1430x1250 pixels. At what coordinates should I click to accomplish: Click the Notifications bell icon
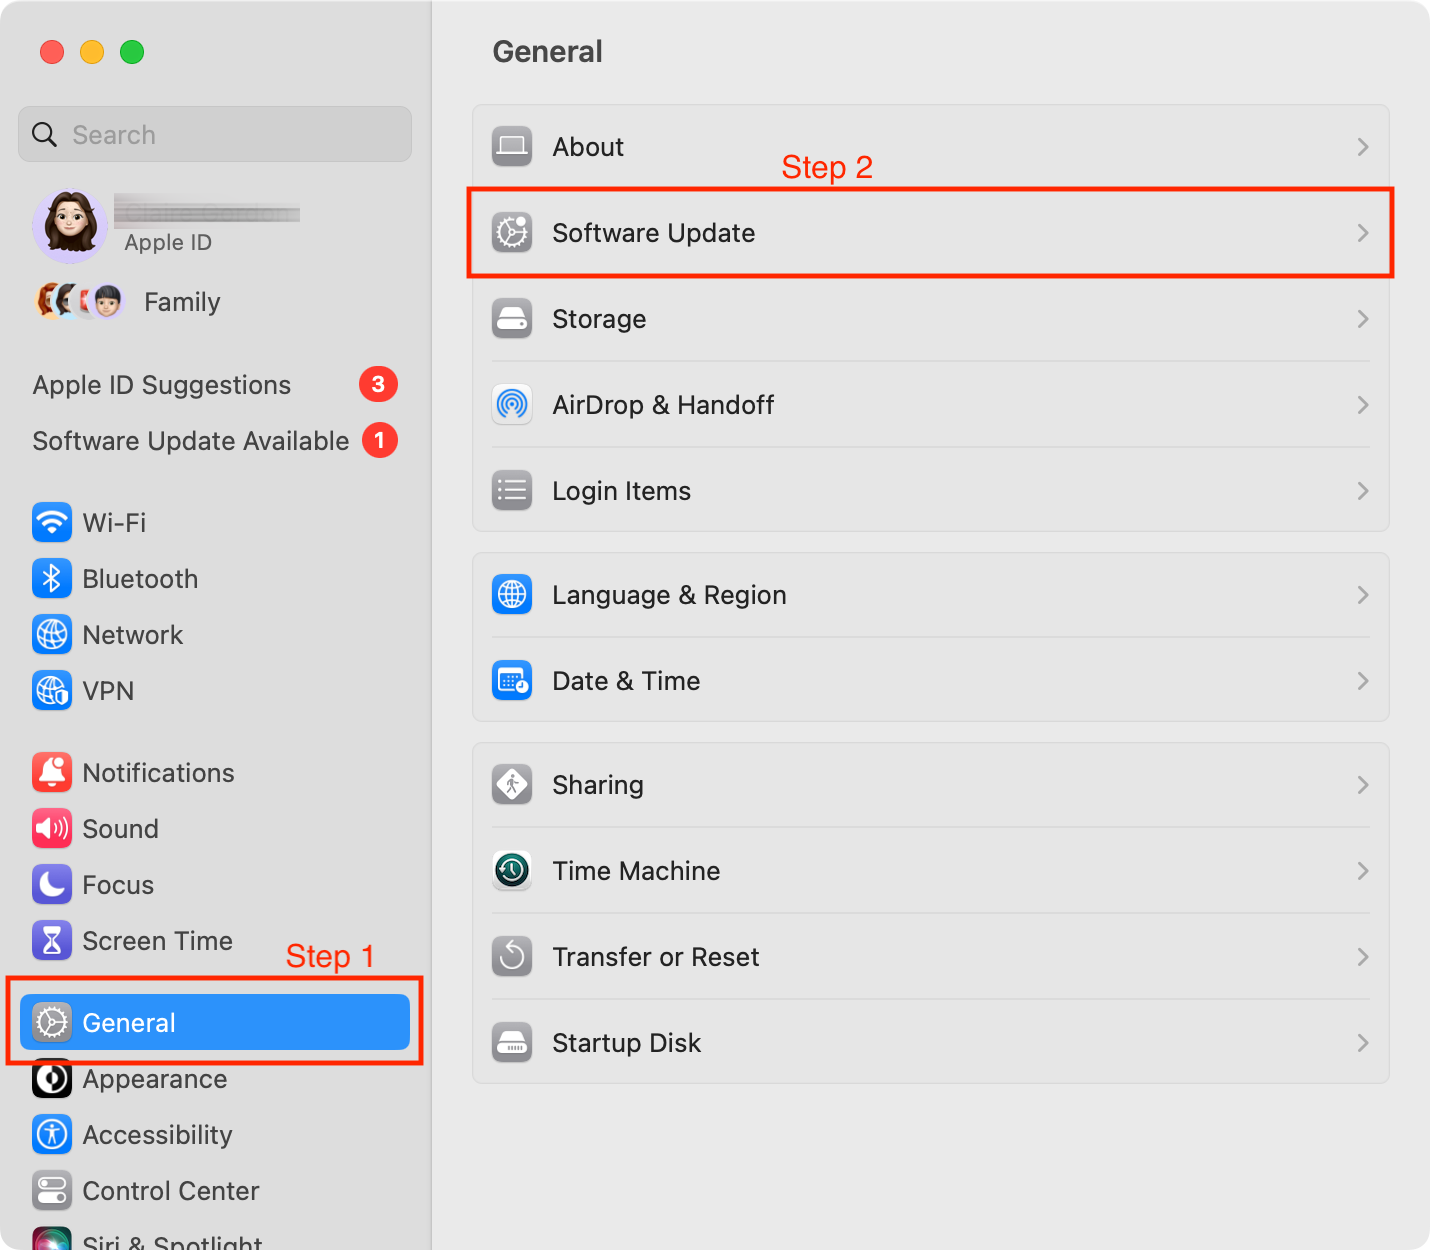point(52,772)
